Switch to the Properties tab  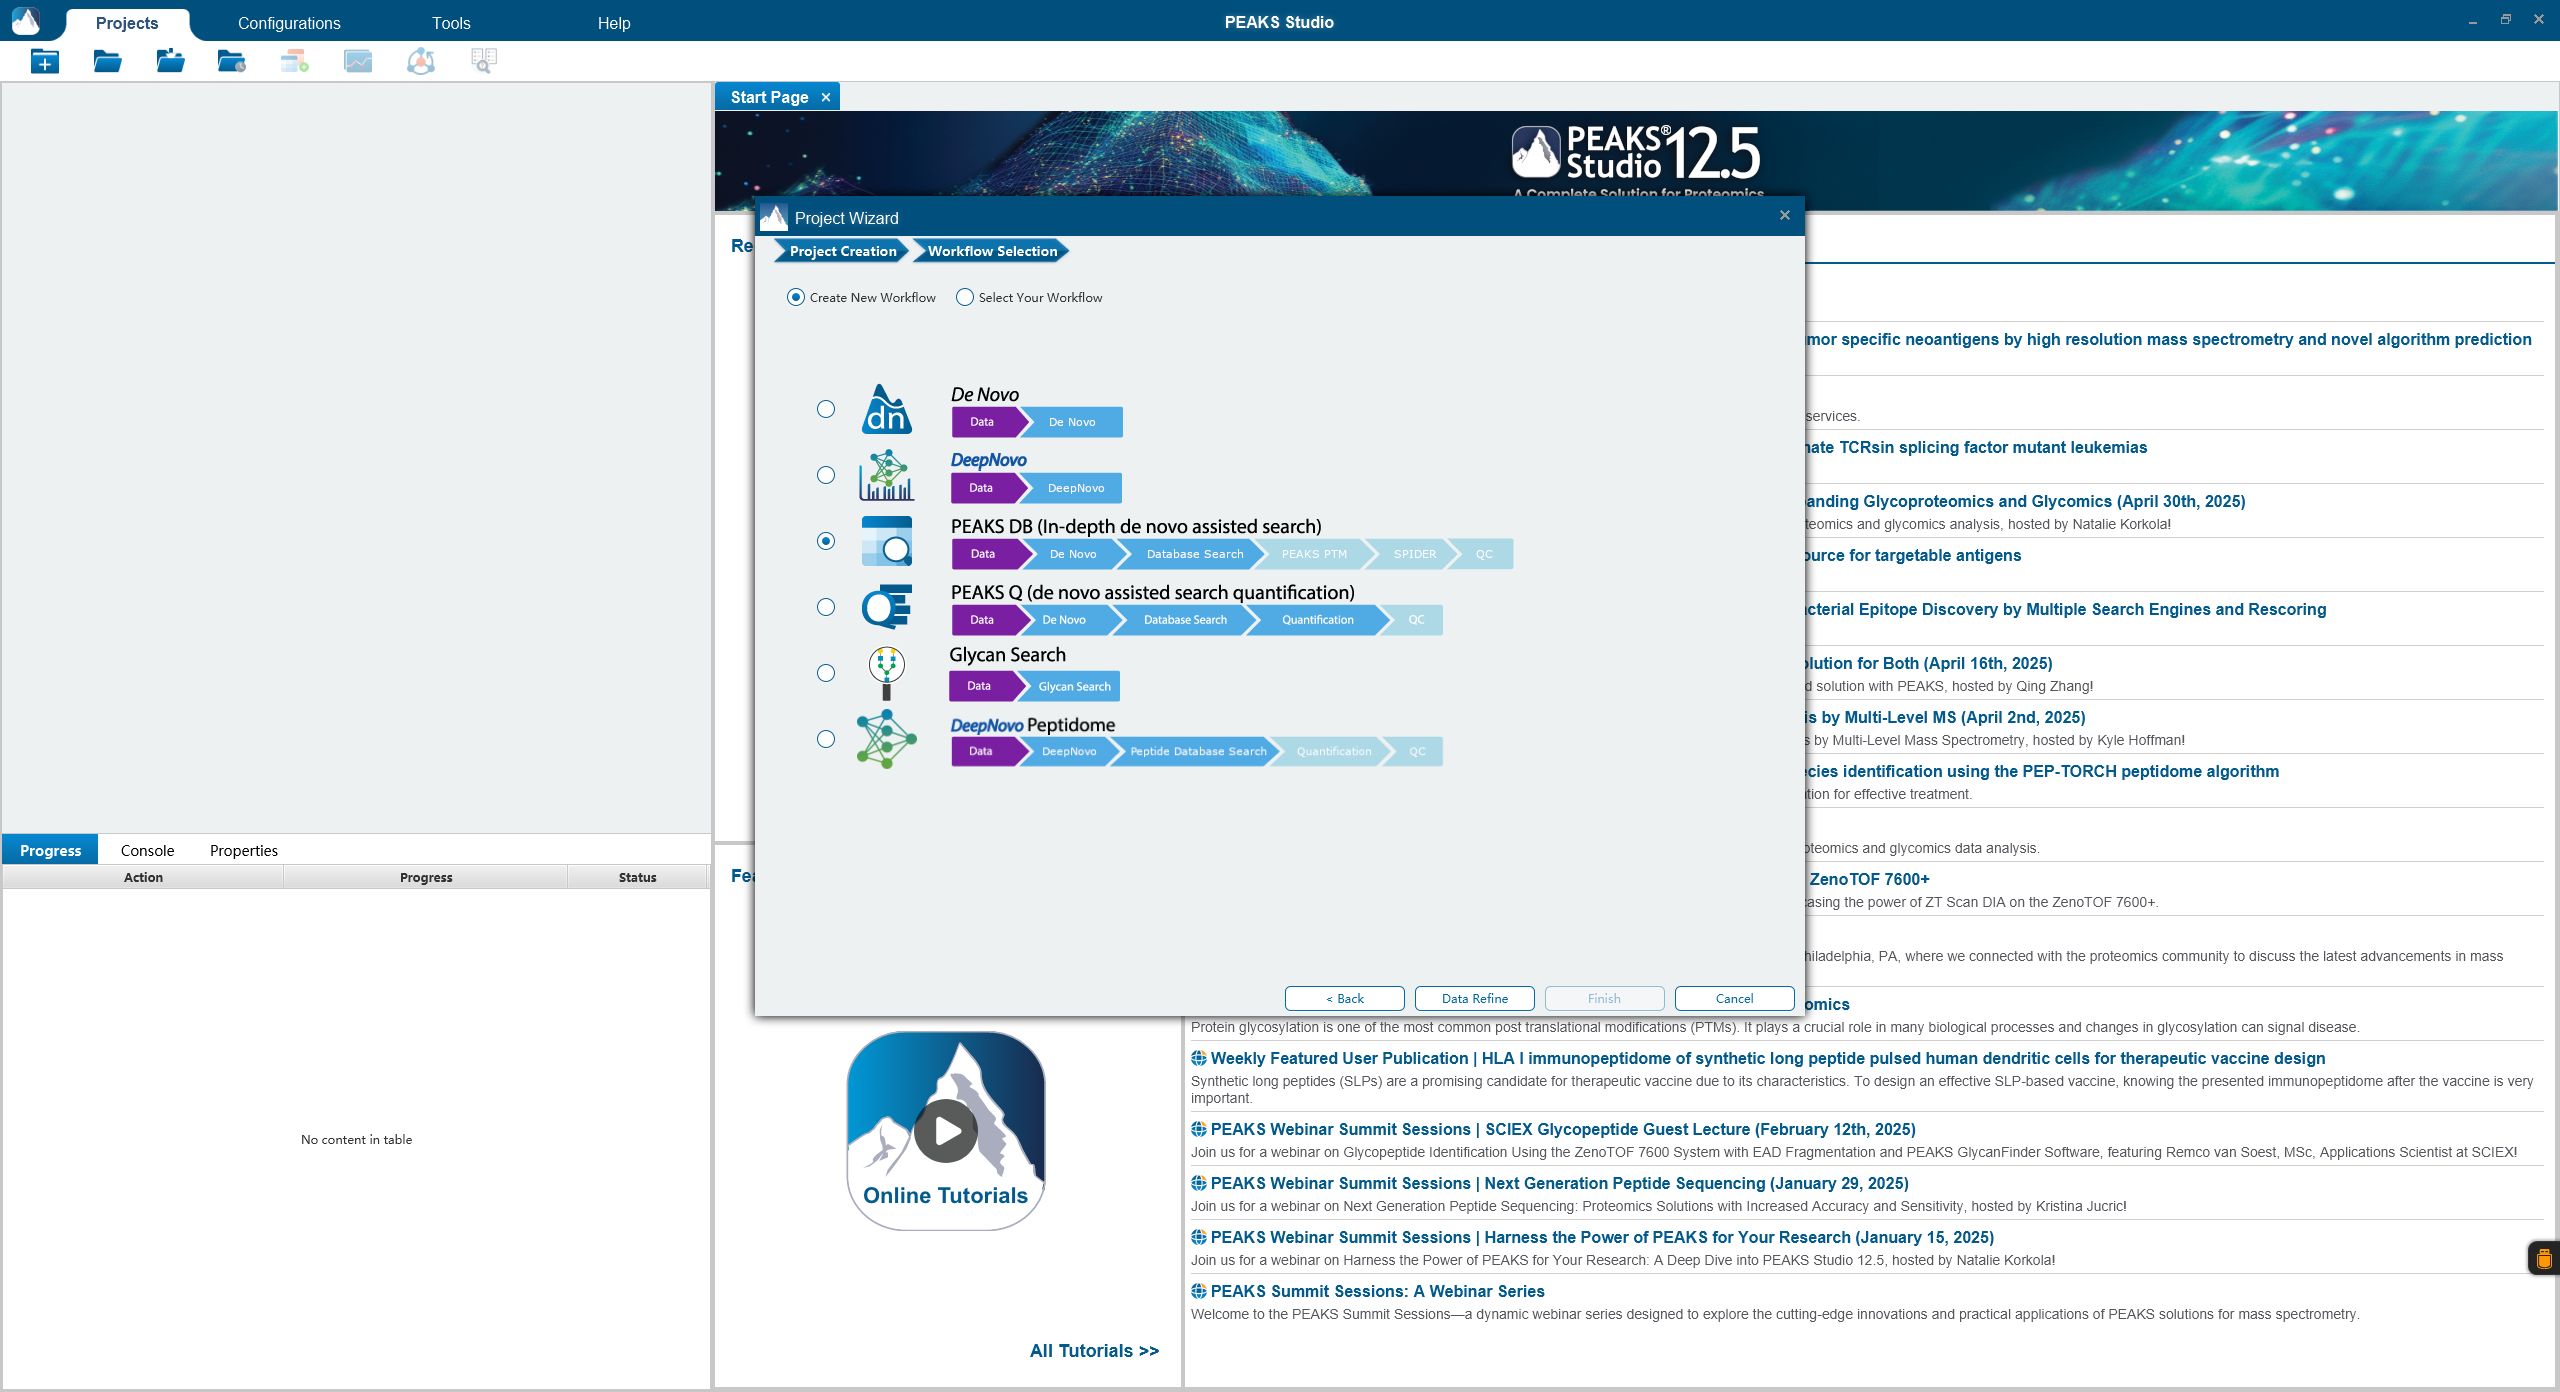[243, 850]
